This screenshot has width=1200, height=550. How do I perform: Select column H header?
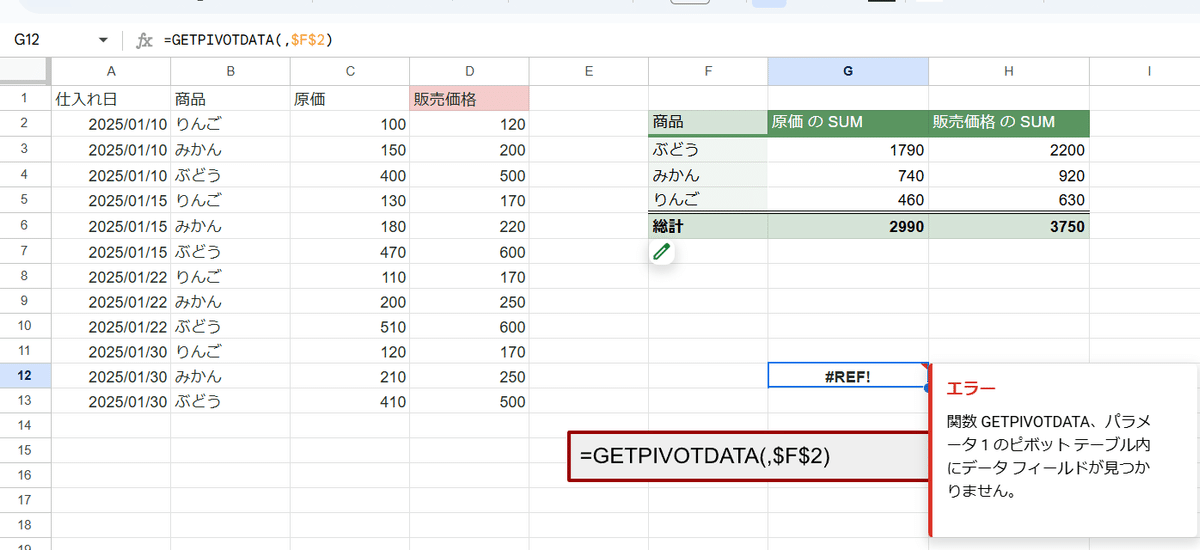click(x=1009, y=71)
